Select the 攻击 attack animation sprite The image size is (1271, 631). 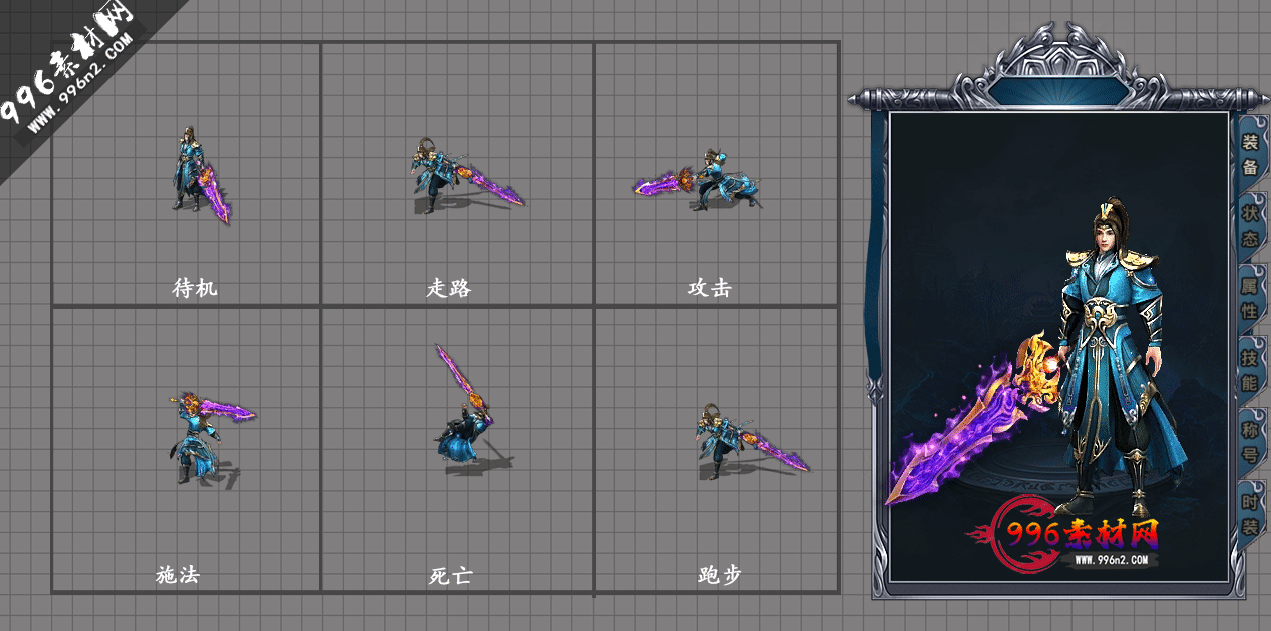click(698, 179)
